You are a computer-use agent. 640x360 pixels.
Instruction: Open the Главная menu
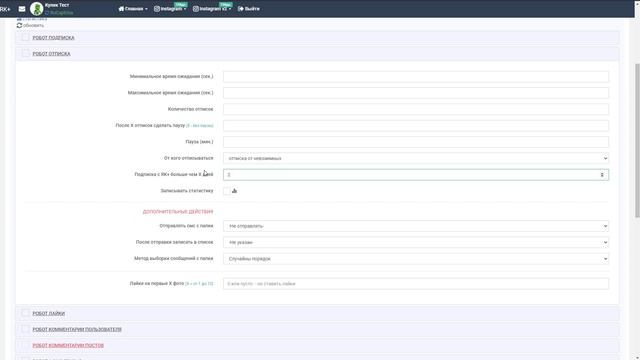133,9
